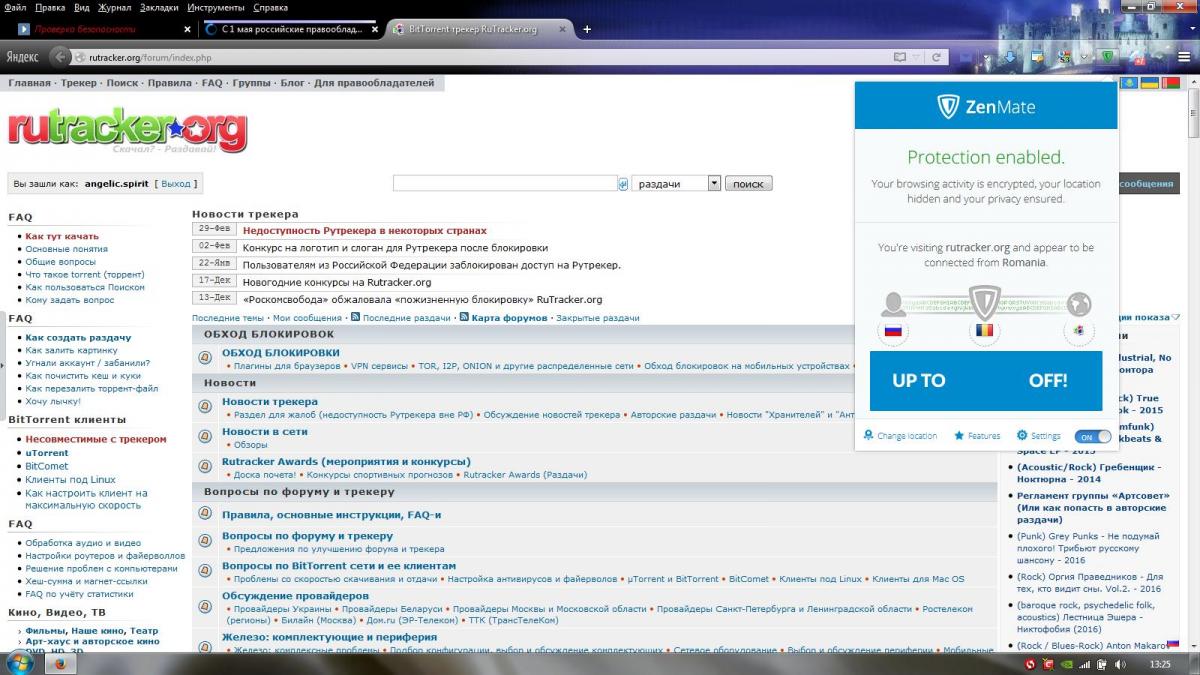
Task: Open the Журнал menu
Action: (x=115, y=7)
